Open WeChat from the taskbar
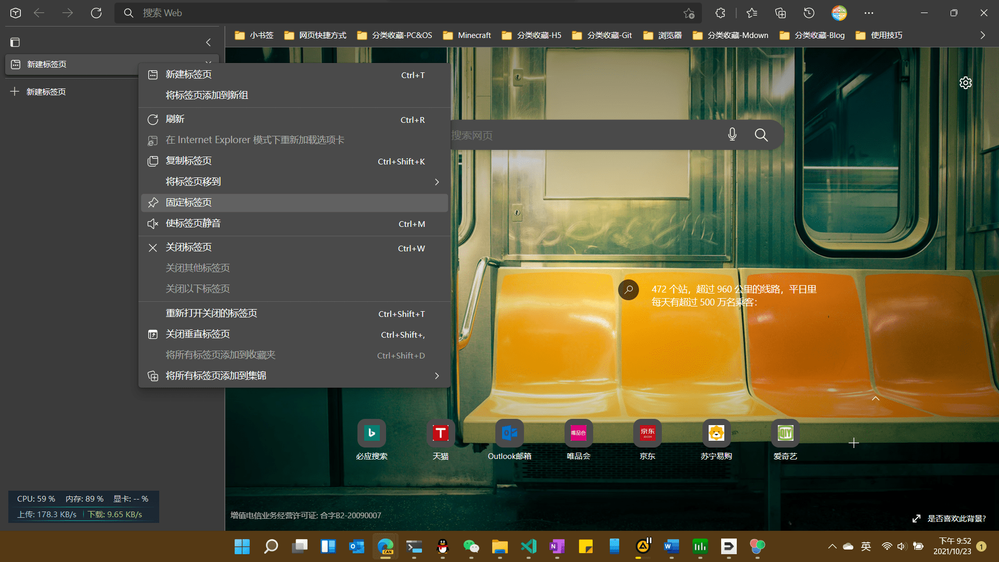The width and height of the screenshot is (999, 562). tap(471, 547)
